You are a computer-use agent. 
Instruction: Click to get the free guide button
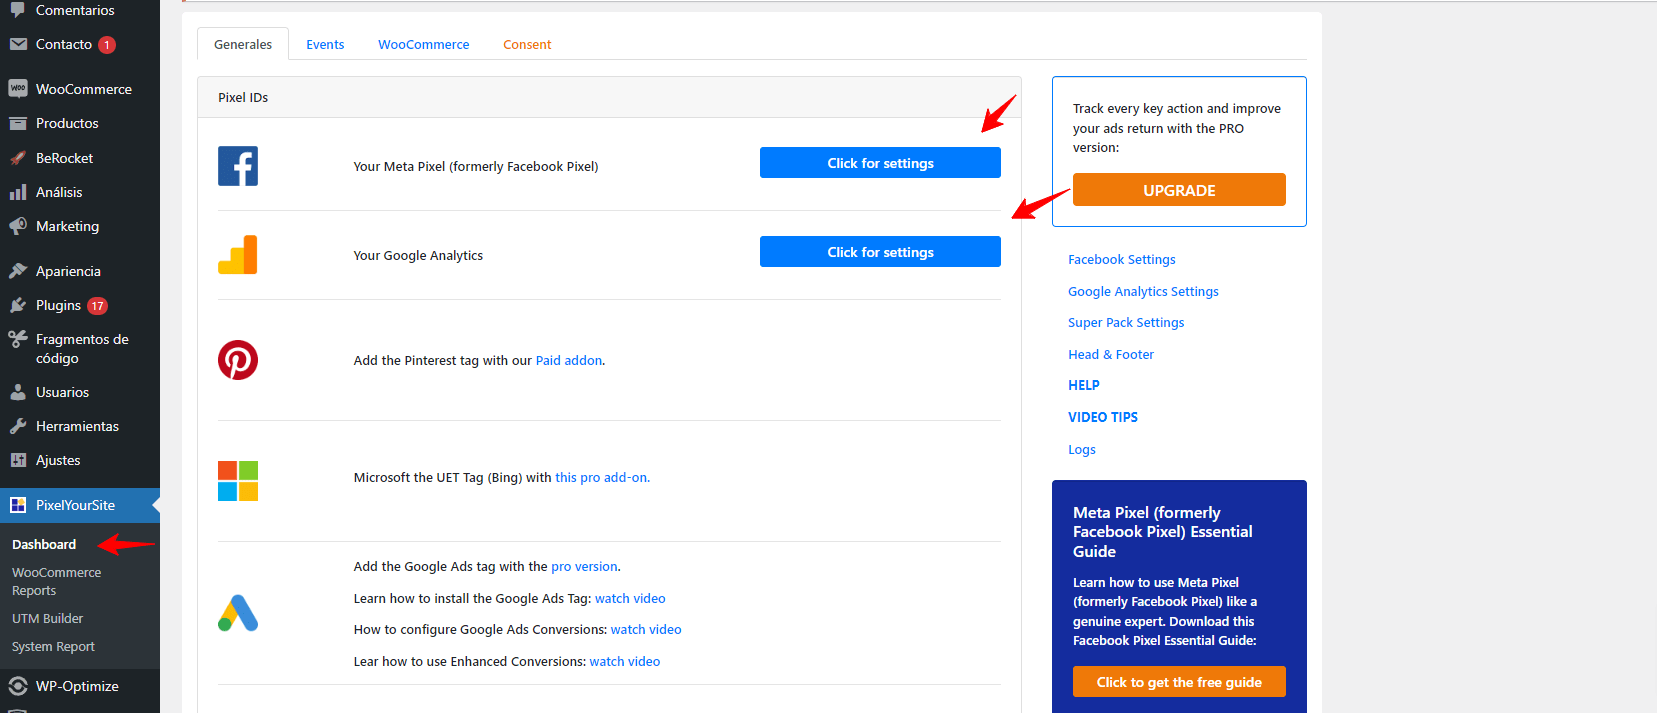(1179, 682)
